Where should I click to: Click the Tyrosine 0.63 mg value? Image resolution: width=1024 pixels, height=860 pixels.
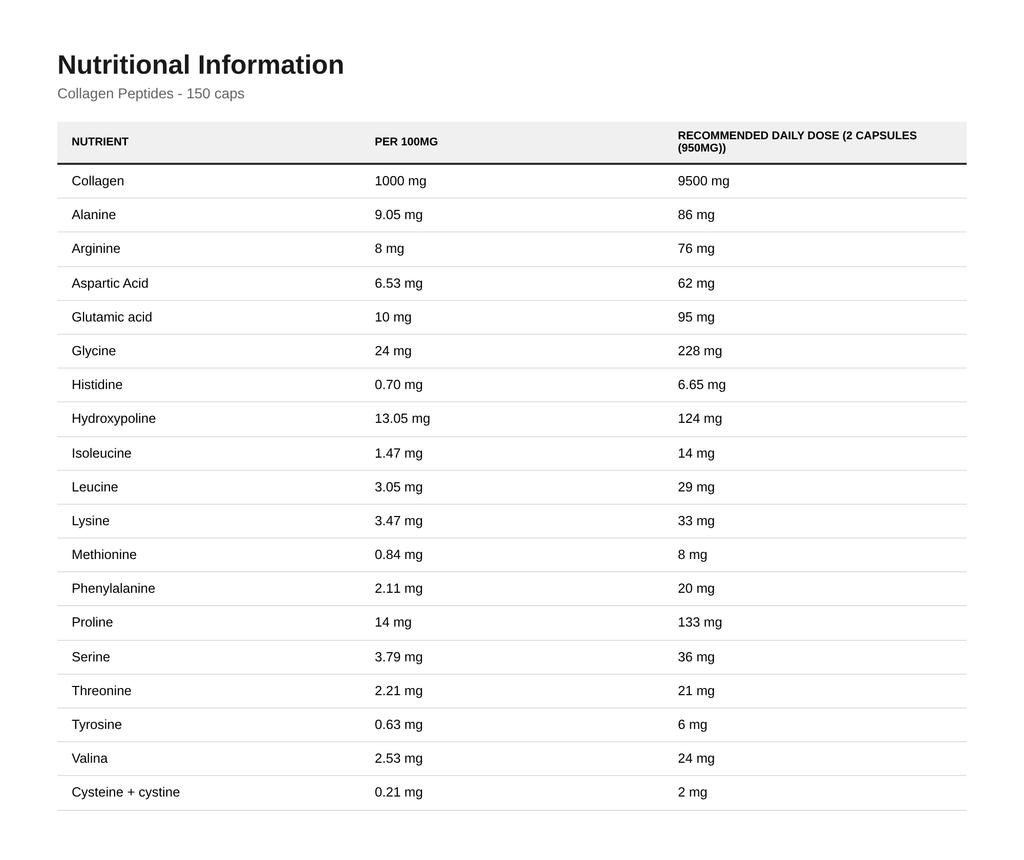(398, 725)
